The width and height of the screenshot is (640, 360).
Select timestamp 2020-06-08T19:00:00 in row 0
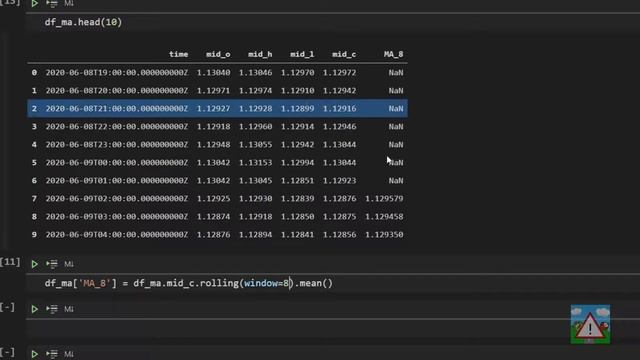(x=117, y=72)
